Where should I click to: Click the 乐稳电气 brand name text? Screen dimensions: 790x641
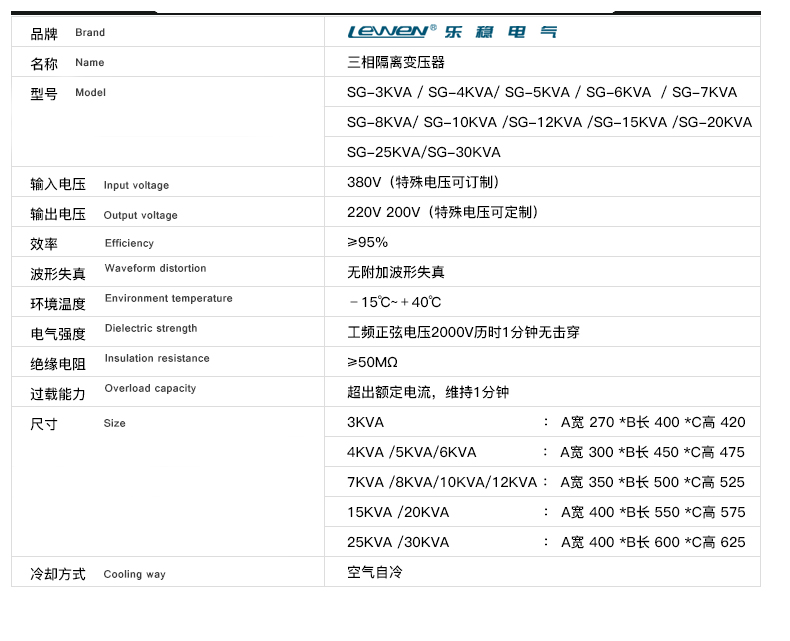point(499,31)
